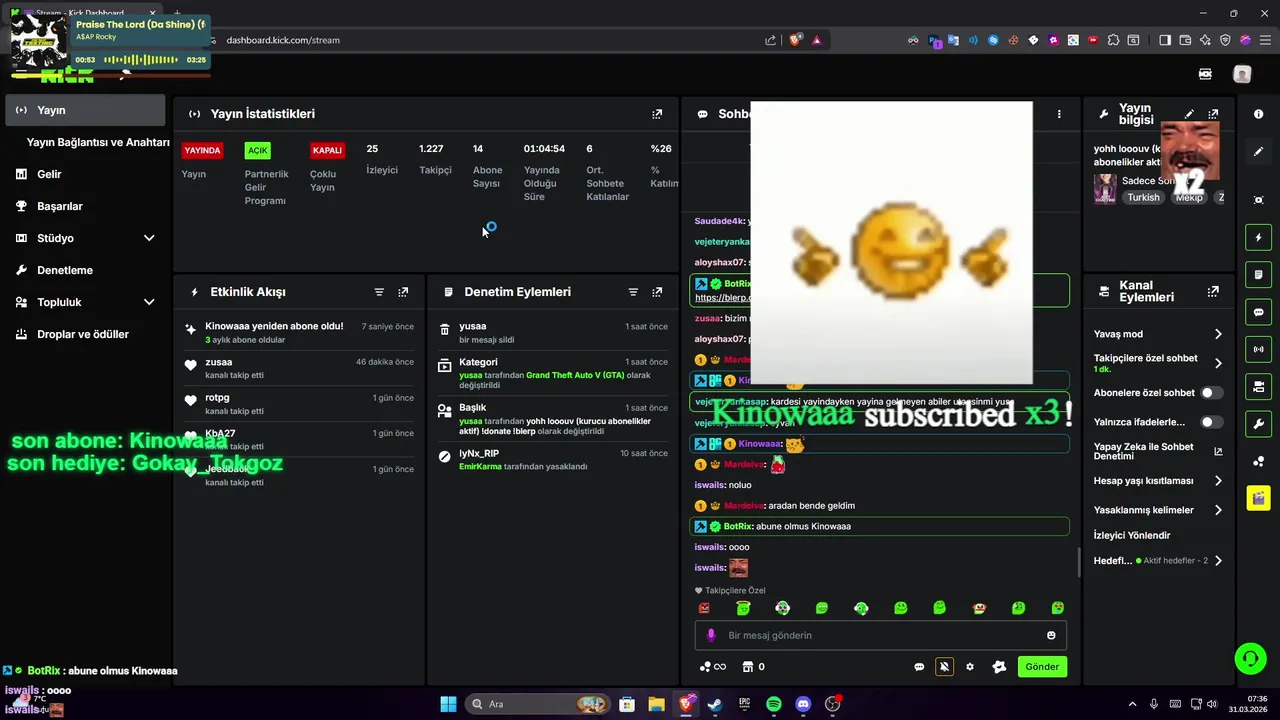The image size is (1280, 720).
Task: Open the shop icon showing 0
Action: coord(753,667)
